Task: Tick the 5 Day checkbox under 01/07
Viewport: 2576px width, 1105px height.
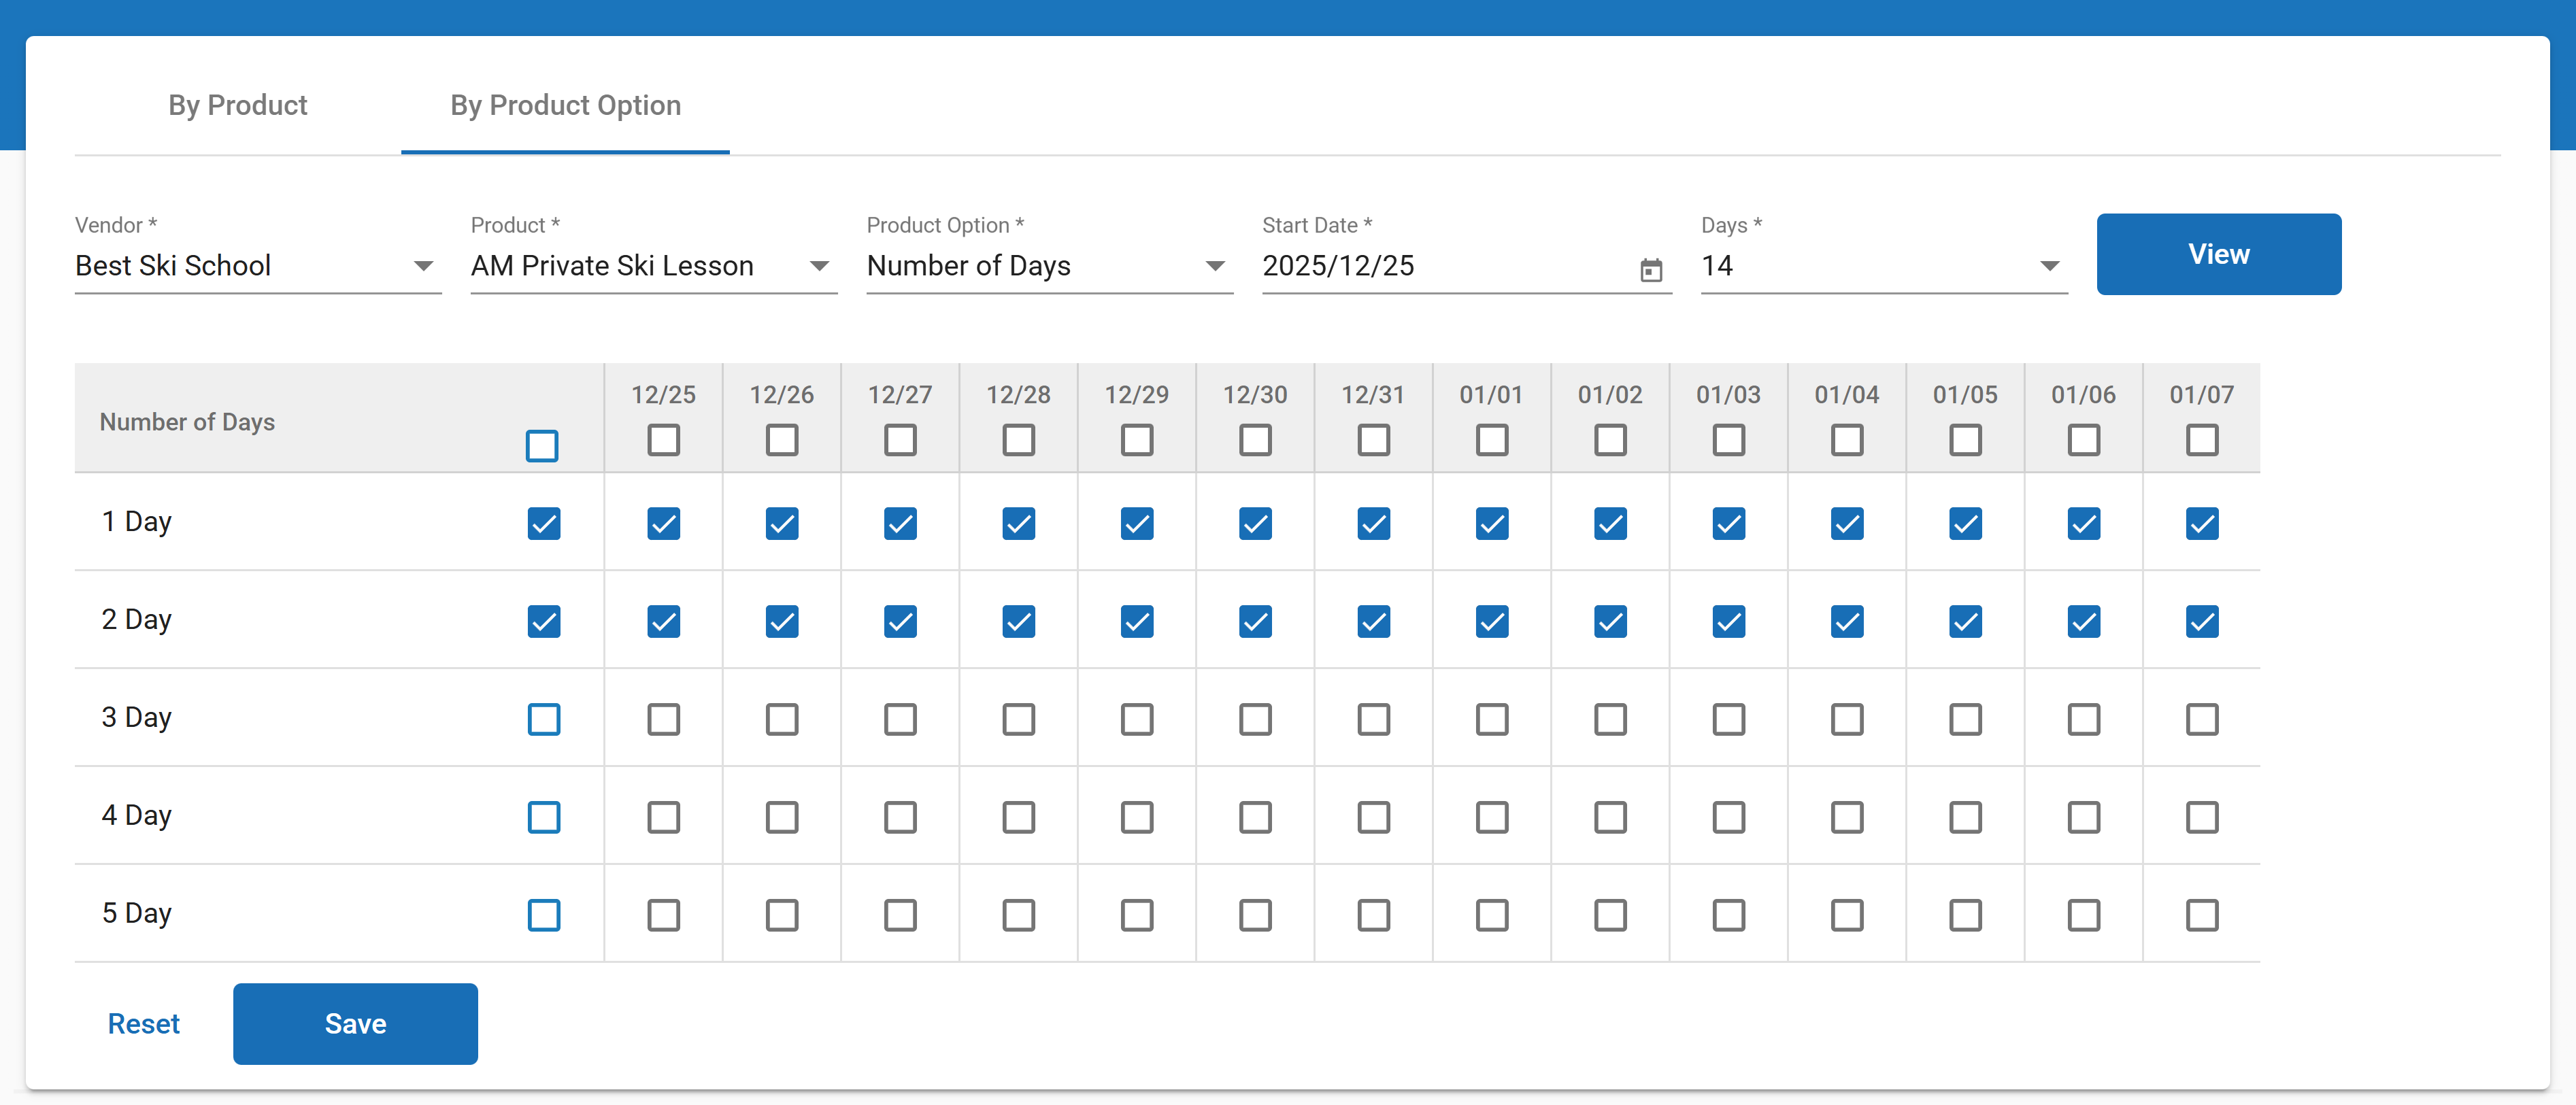Action: pos(2201,914)
